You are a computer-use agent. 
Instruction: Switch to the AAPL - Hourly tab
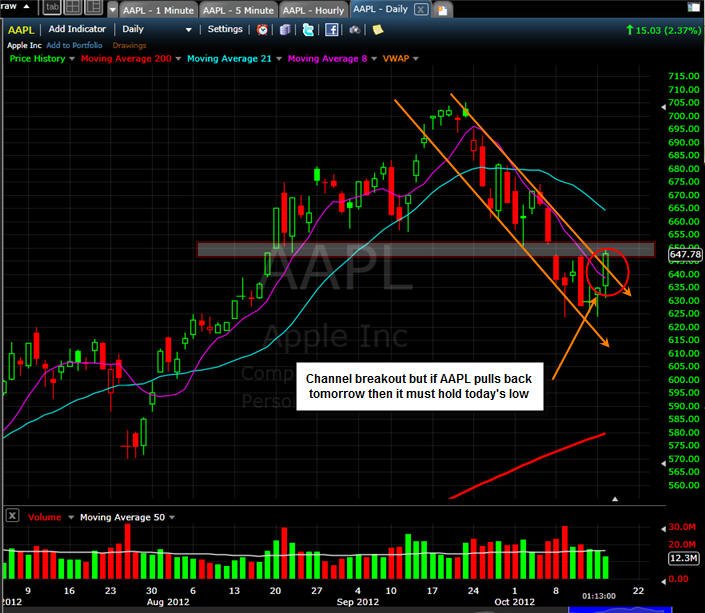pos(313,10)
